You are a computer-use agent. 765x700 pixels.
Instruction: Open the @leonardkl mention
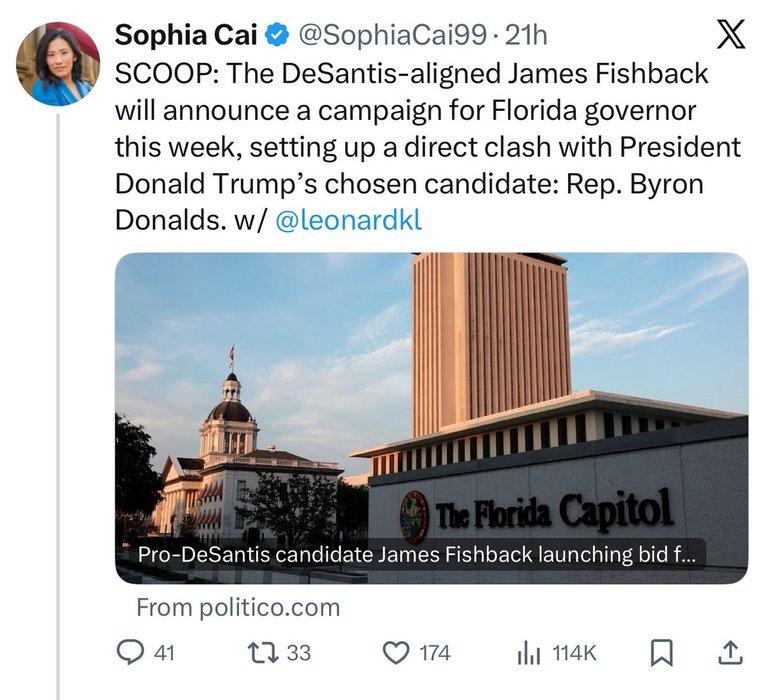(x=348, y=221)
